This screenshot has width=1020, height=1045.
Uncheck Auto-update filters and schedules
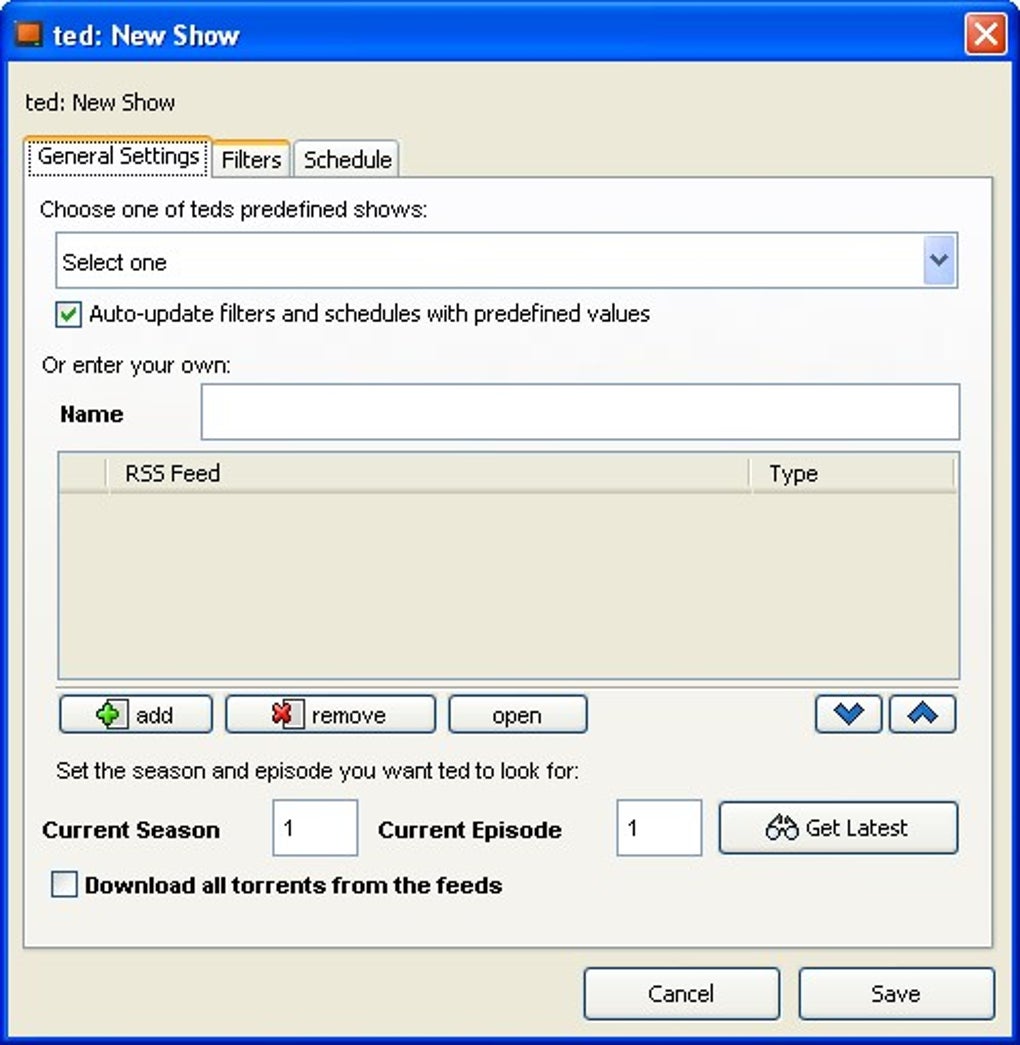pos(69,315)
